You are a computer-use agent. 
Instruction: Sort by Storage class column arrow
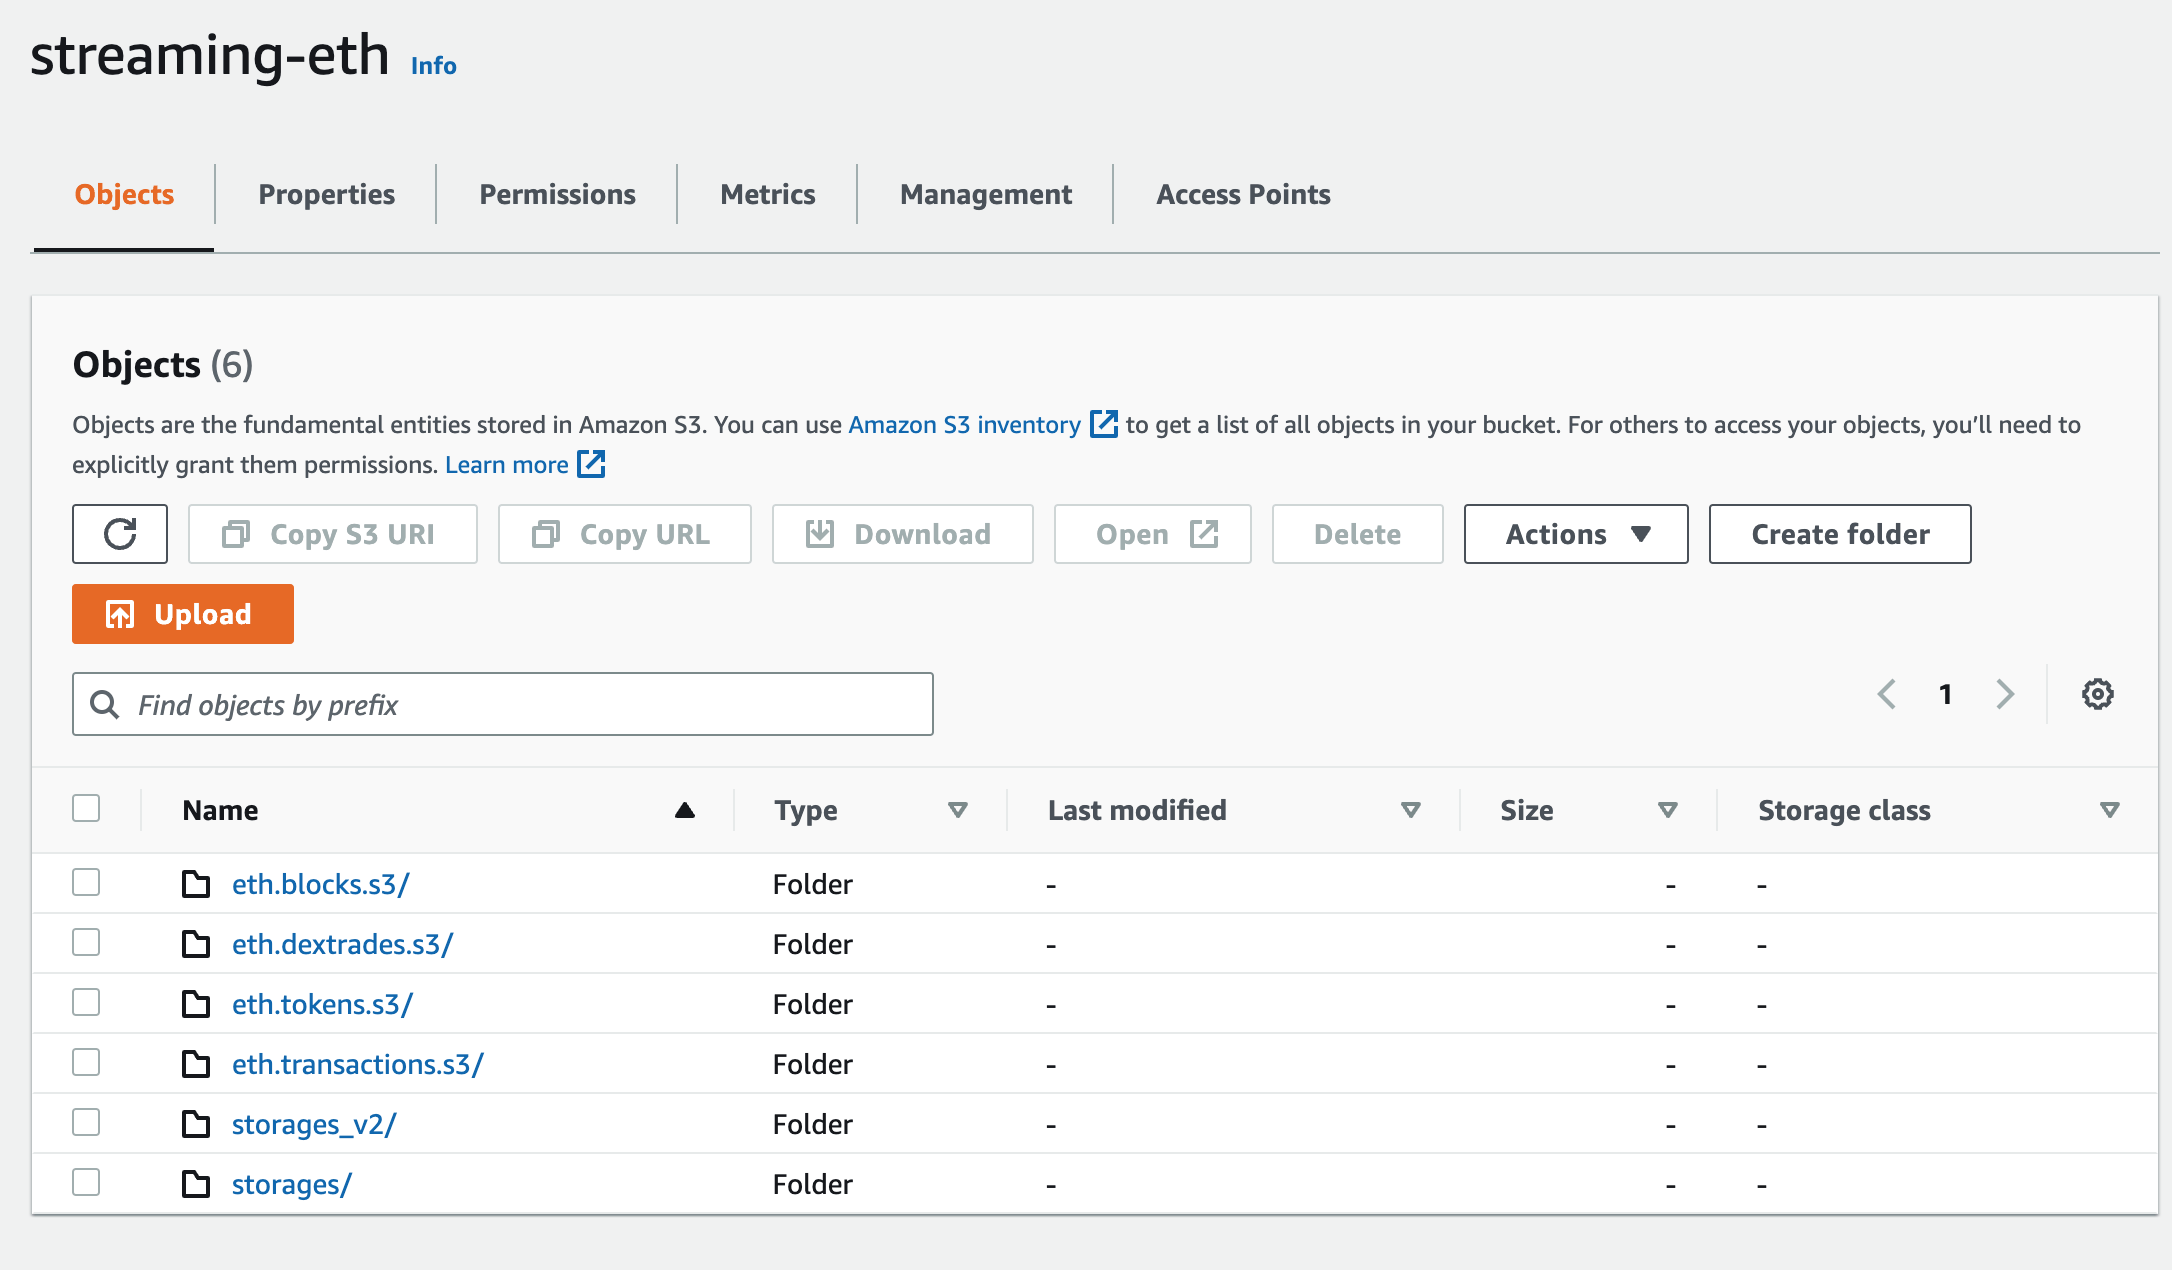tap(2110, 810)
